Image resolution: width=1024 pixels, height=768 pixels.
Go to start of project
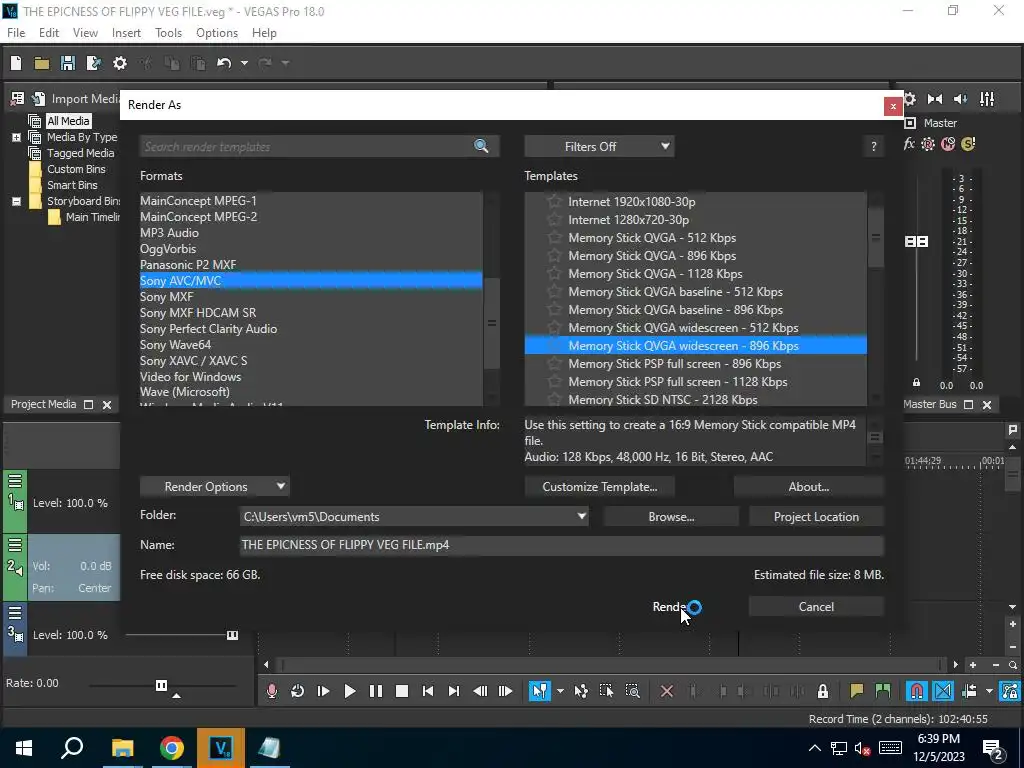coord(428,691)
